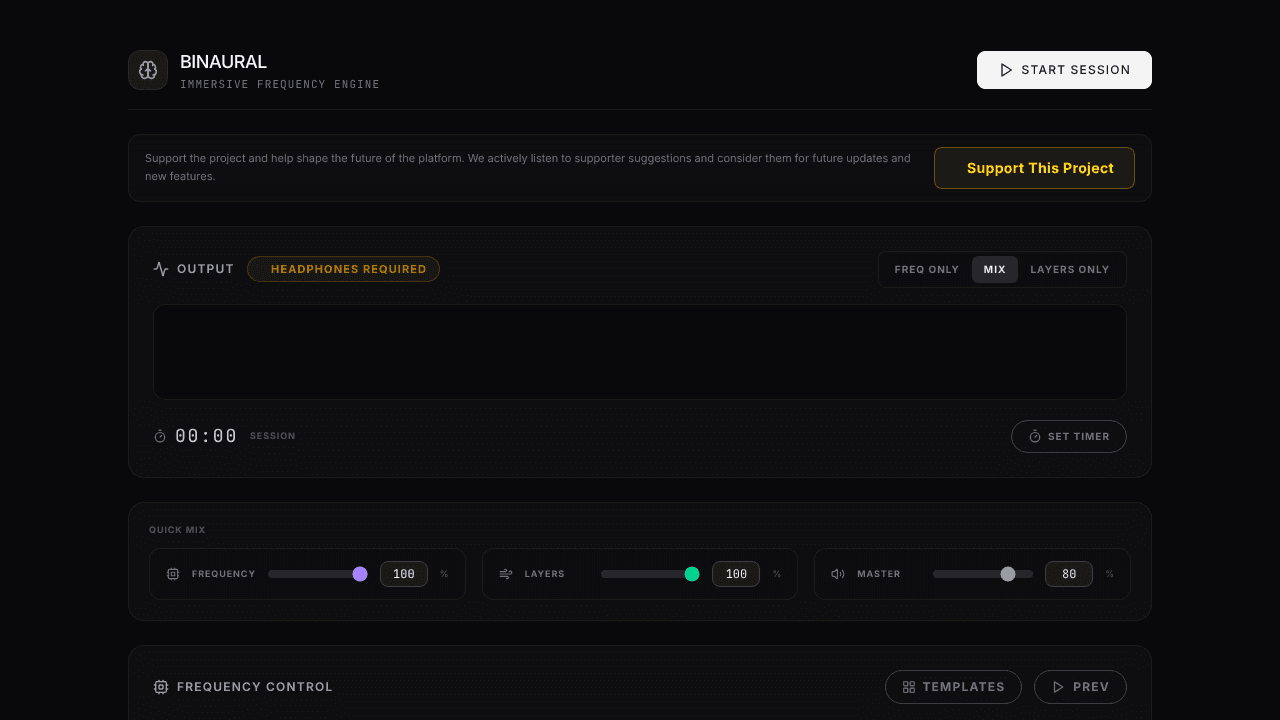Click the empty waveform visualizer area

tap(640, 352)
